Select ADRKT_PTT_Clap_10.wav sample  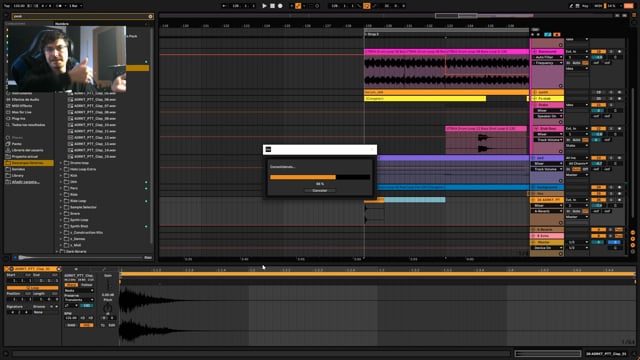coord(95,125)
